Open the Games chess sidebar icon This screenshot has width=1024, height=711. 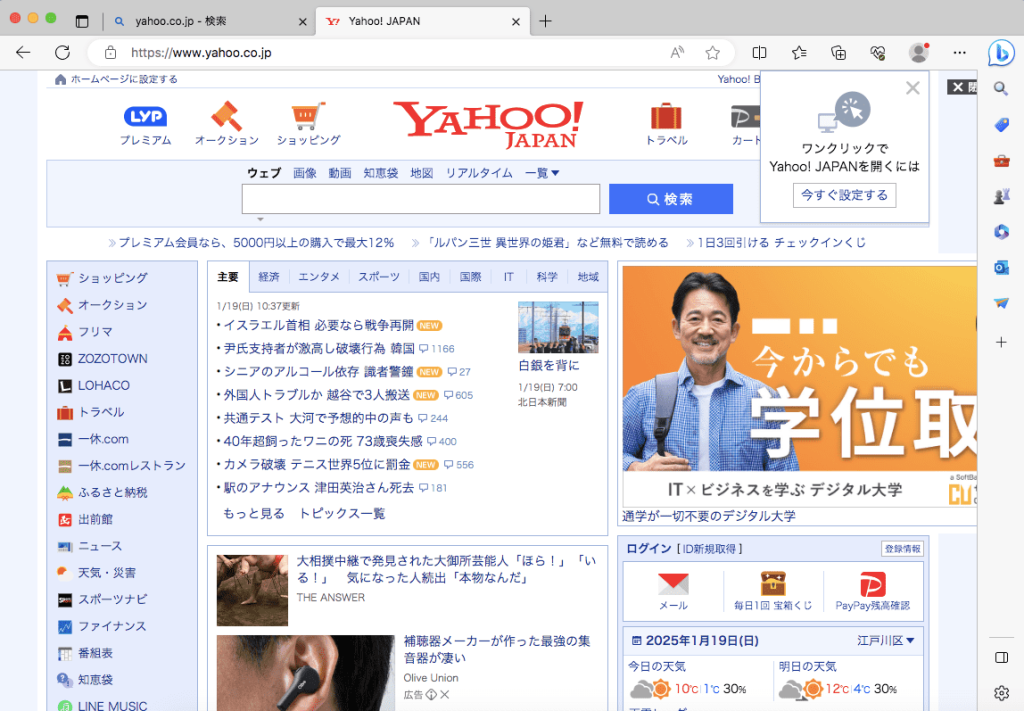[x=1001, y=196]
